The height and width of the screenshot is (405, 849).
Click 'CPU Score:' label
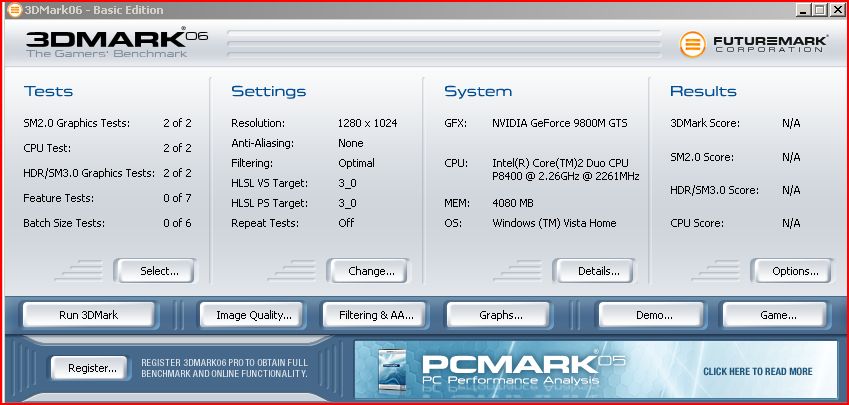pyautogui.click(x=697, y=223)
